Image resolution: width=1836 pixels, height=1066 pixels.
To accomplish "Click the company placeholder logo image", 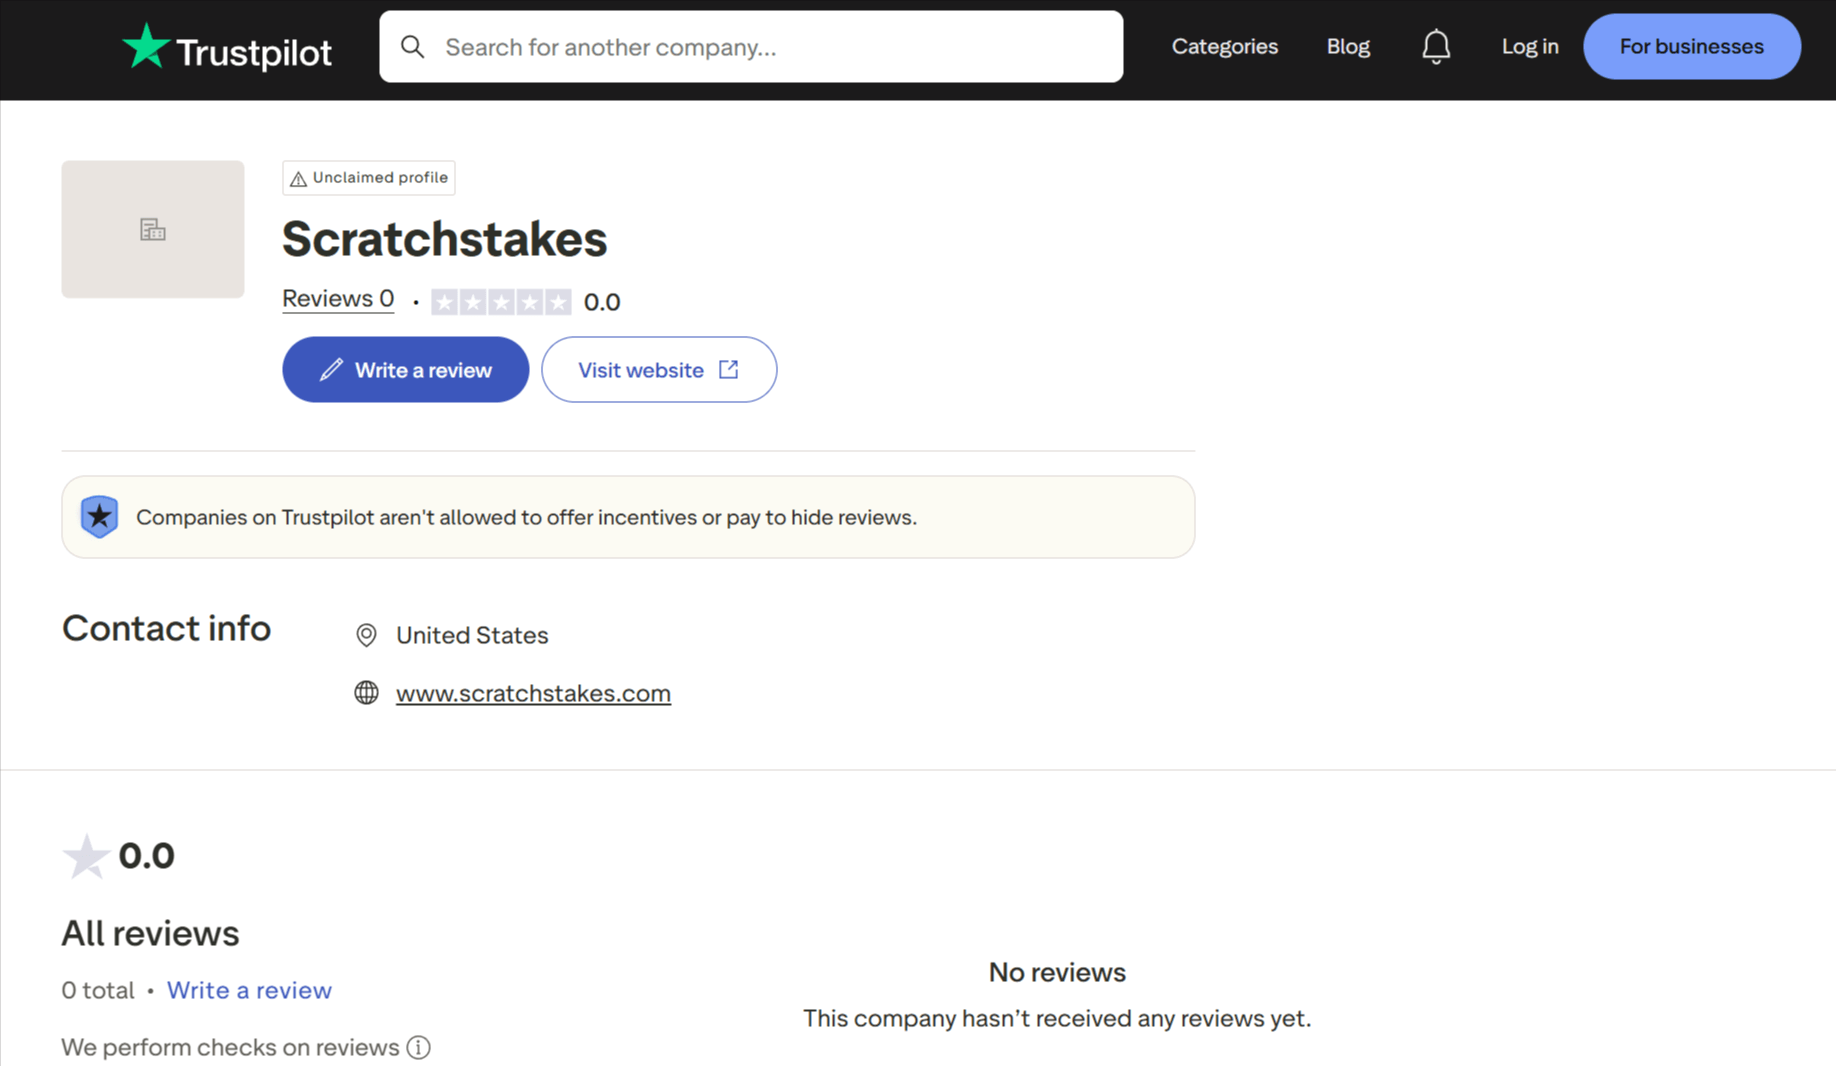I will click(x=153, y=229).
